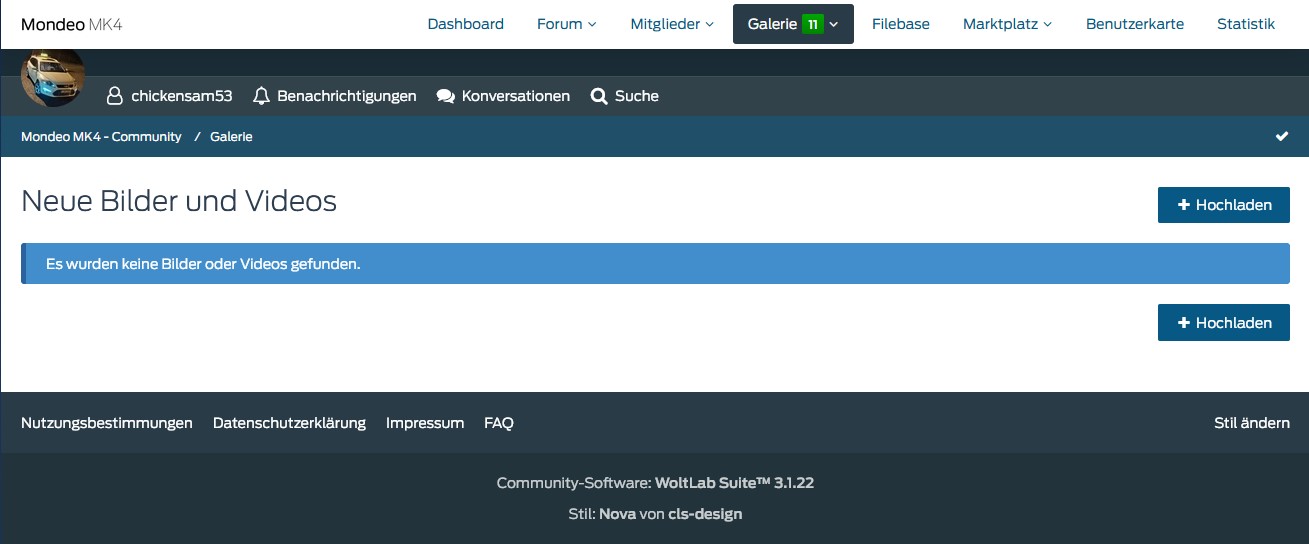Expand the Forum dropdown menu
The width and height of the screenshot is (1309, 544).
point(566,24)
